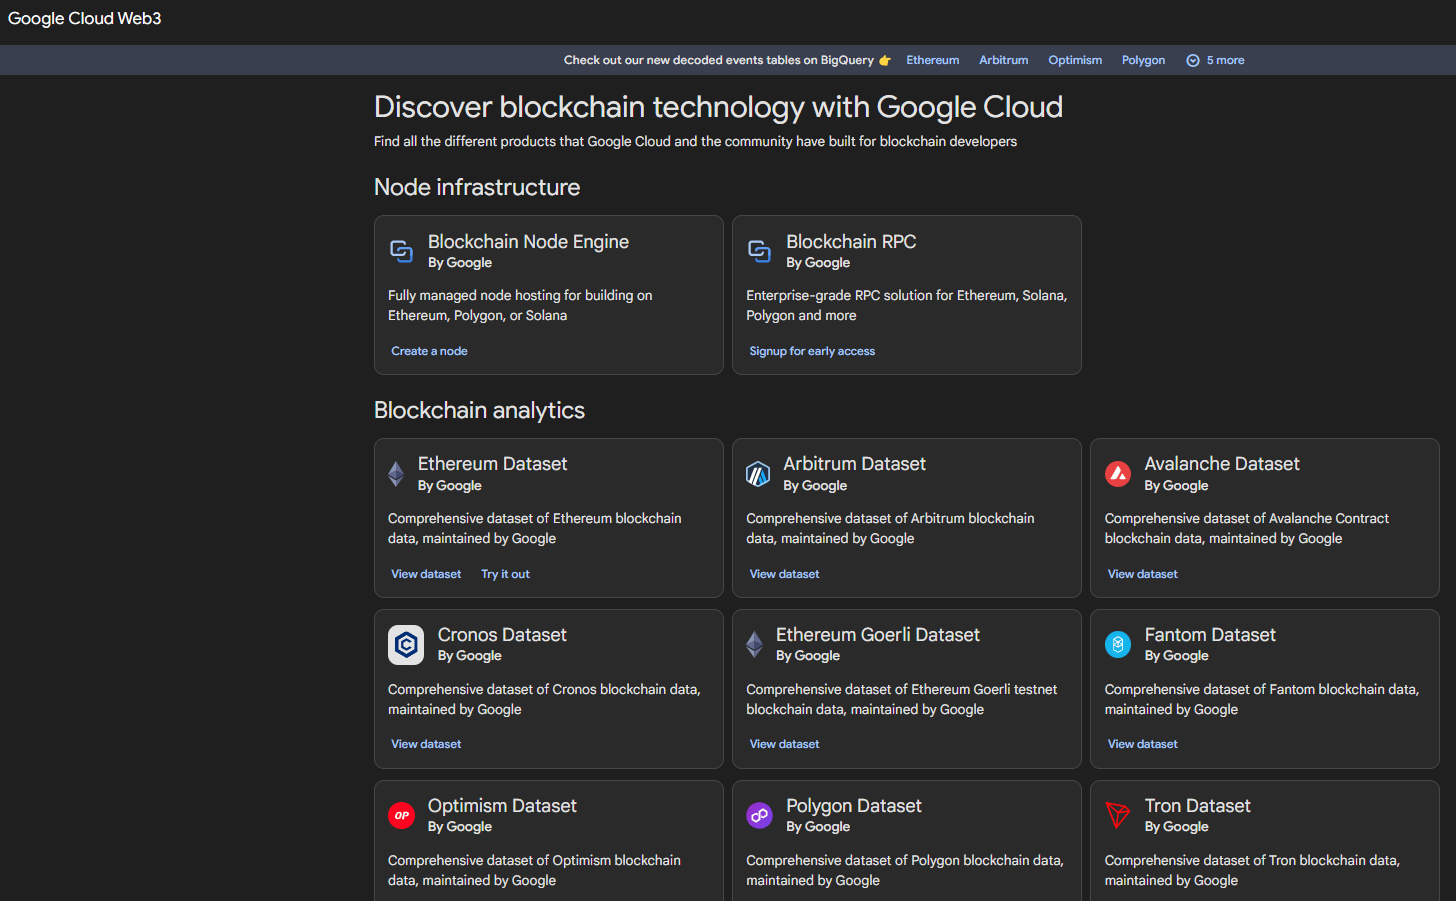This screenshot has width=1456, height=901.
Task: Click Create a node link
Action: pos(429,351)
